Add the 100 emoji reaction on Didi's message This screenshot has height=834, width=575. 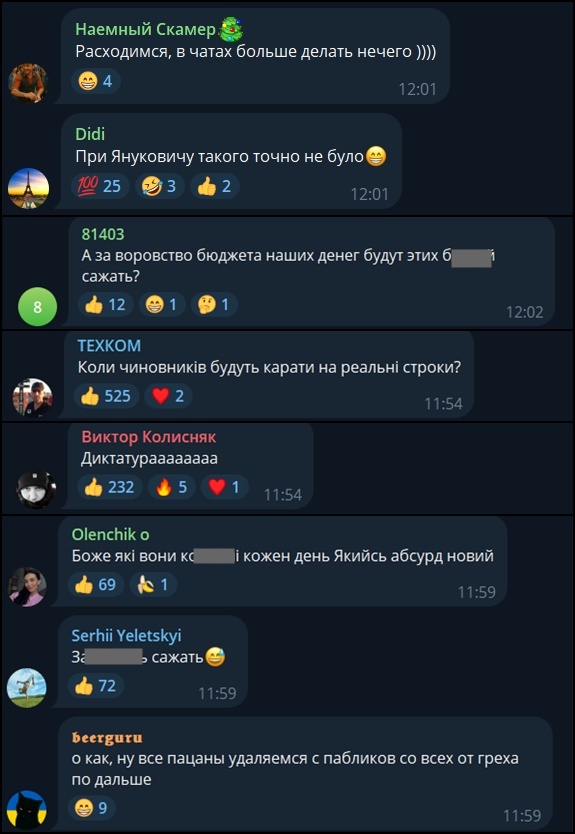(100, 186)
